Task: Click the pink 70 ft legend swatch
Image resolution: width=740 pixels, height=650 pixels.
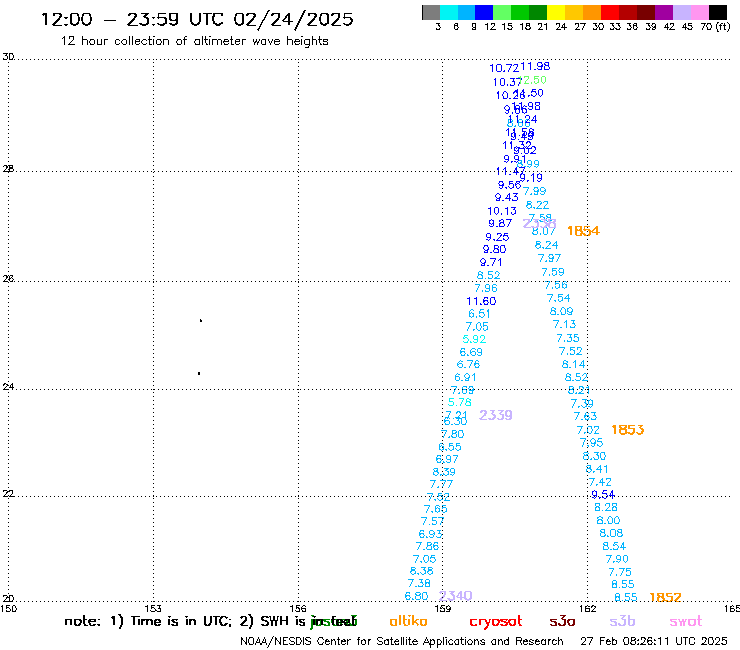Action: (x=699, y=13)
